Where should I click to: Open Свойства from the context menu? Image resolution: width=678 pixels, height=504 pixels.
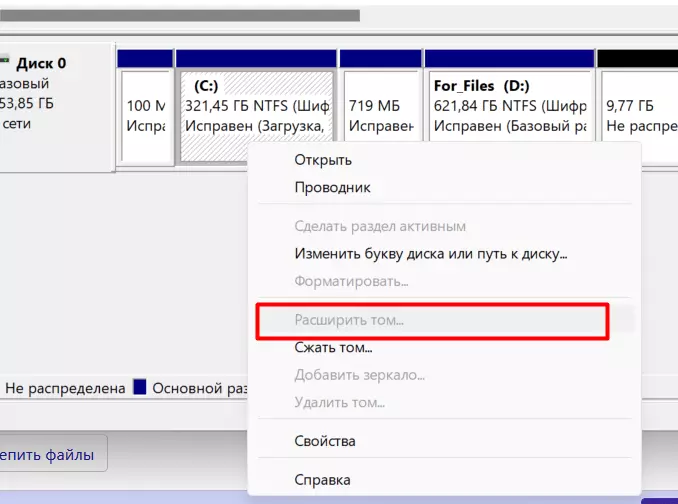pyautogui.click(x=324, y=441)
